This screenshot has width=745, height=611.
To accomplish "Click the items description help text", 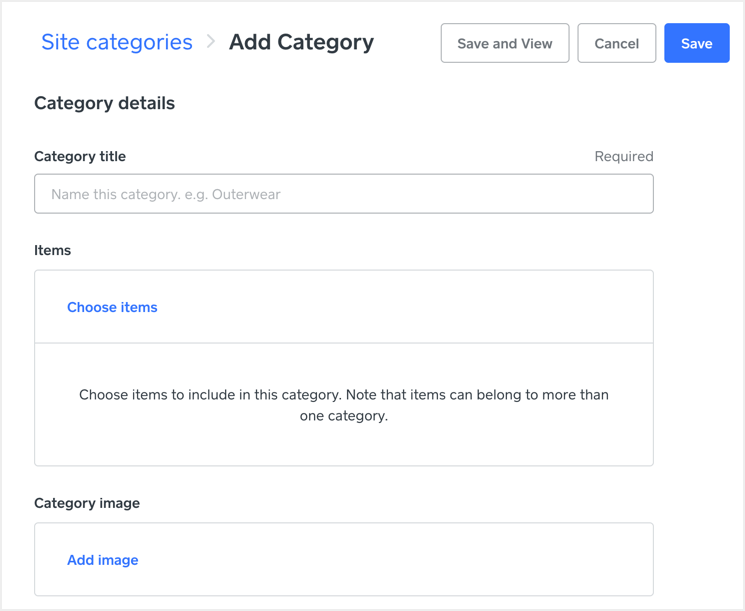I will [x=343, y=395].
